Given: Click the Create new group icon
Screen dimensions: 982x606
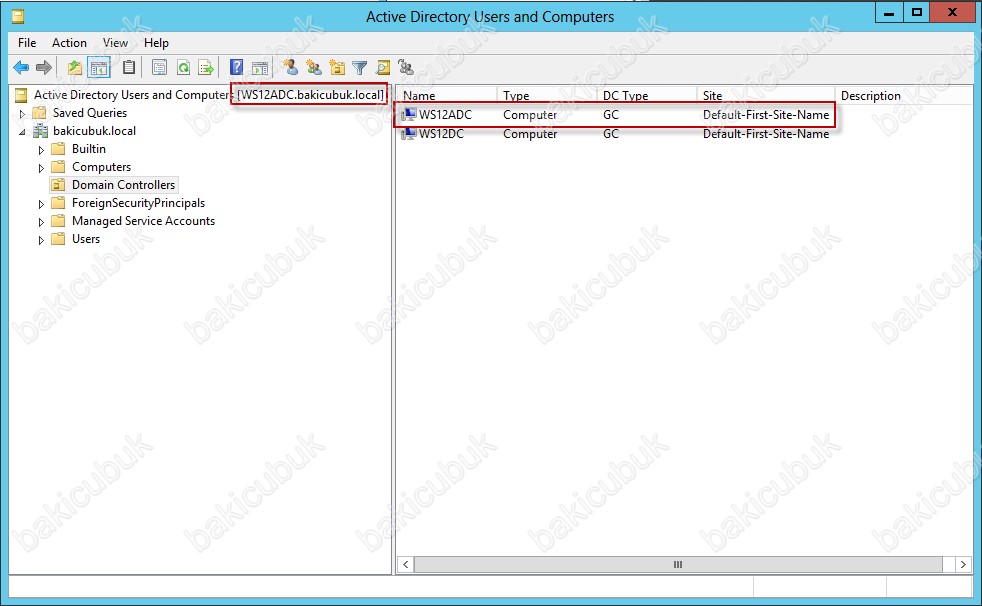Looking at the screenshot, I should tap(314, 68).
